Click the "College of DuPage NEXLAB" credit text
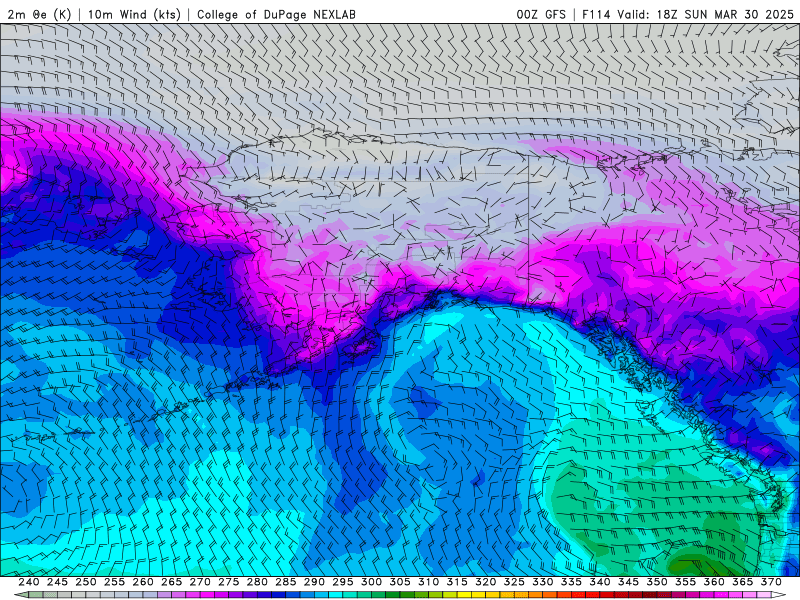This screenshot has width=800, height=600. coord(276,14)
